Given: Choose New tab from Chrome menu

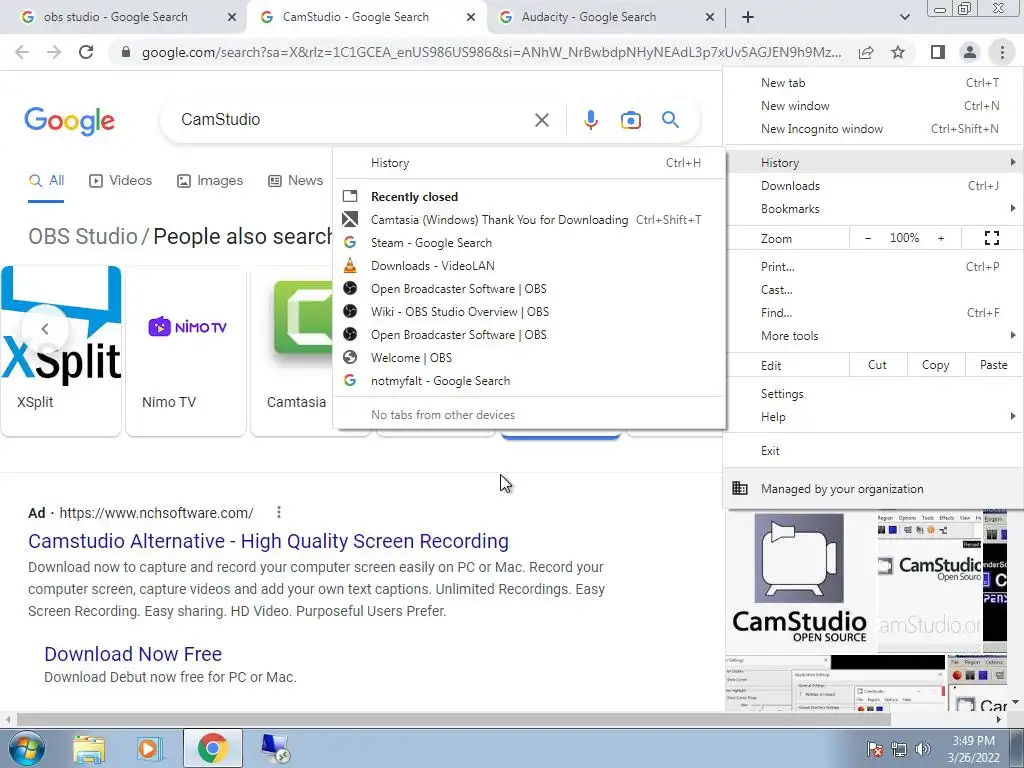Looking at the screenshot, I should [872, 83].
